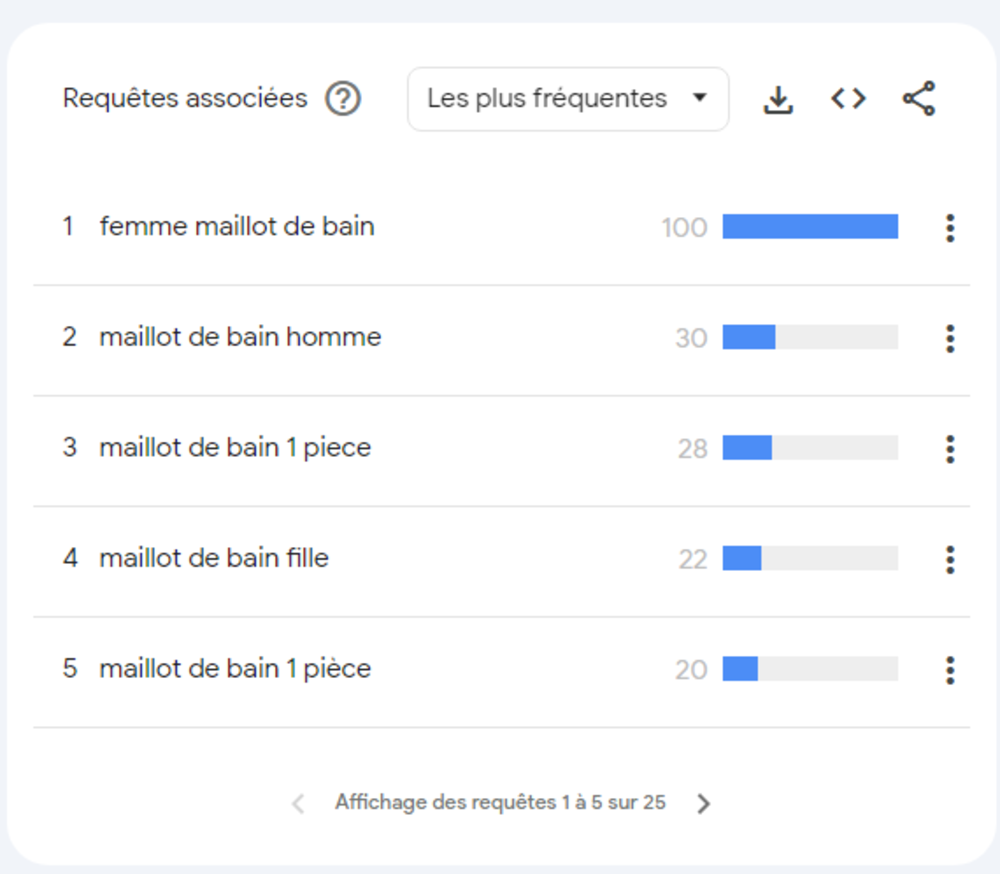Open three-dot menu for maillot de bain 1 pièce
This screenshot has width=1000, height=874.
click(x=950, y=669)
